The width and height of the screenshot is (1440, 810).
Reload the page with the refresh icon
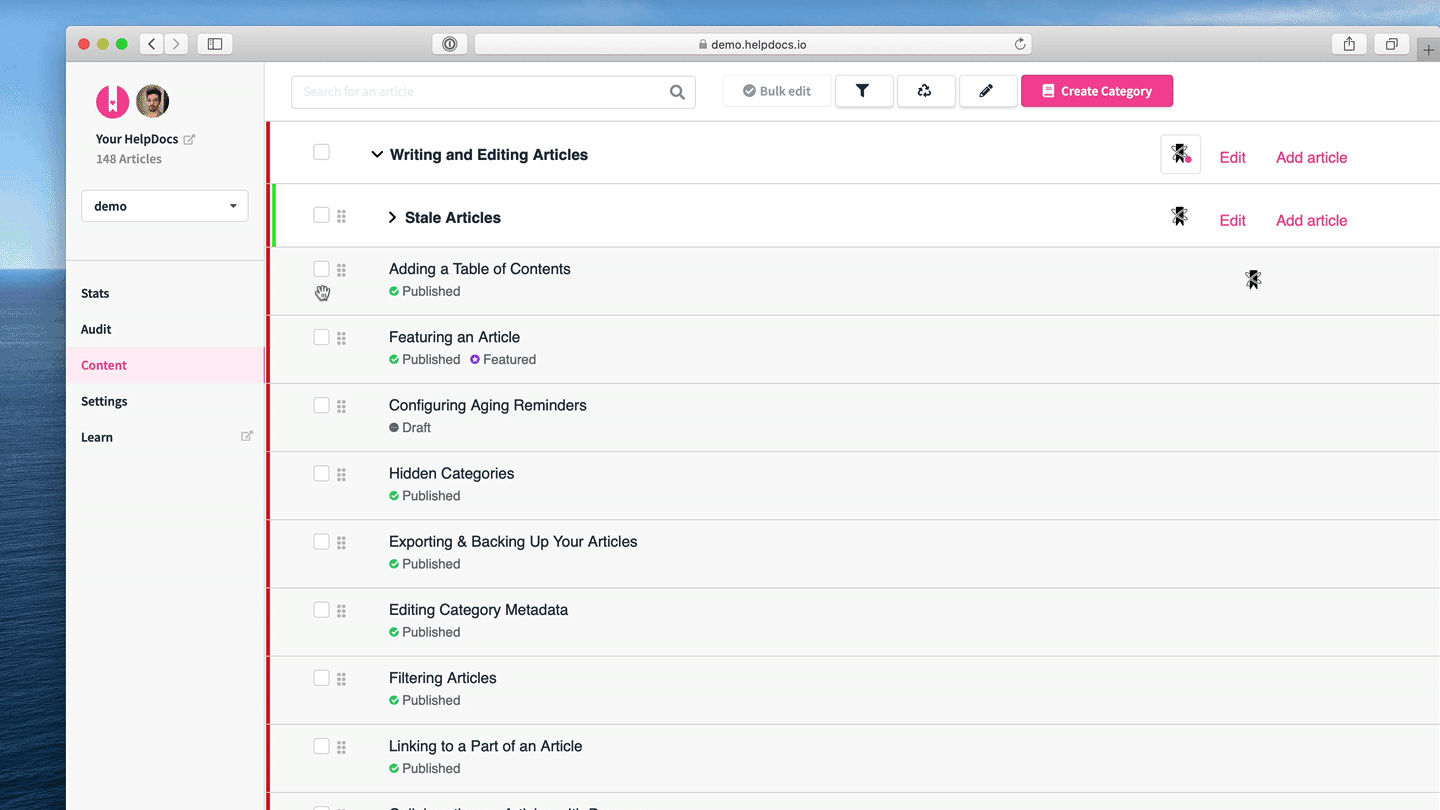point(1020,44)
